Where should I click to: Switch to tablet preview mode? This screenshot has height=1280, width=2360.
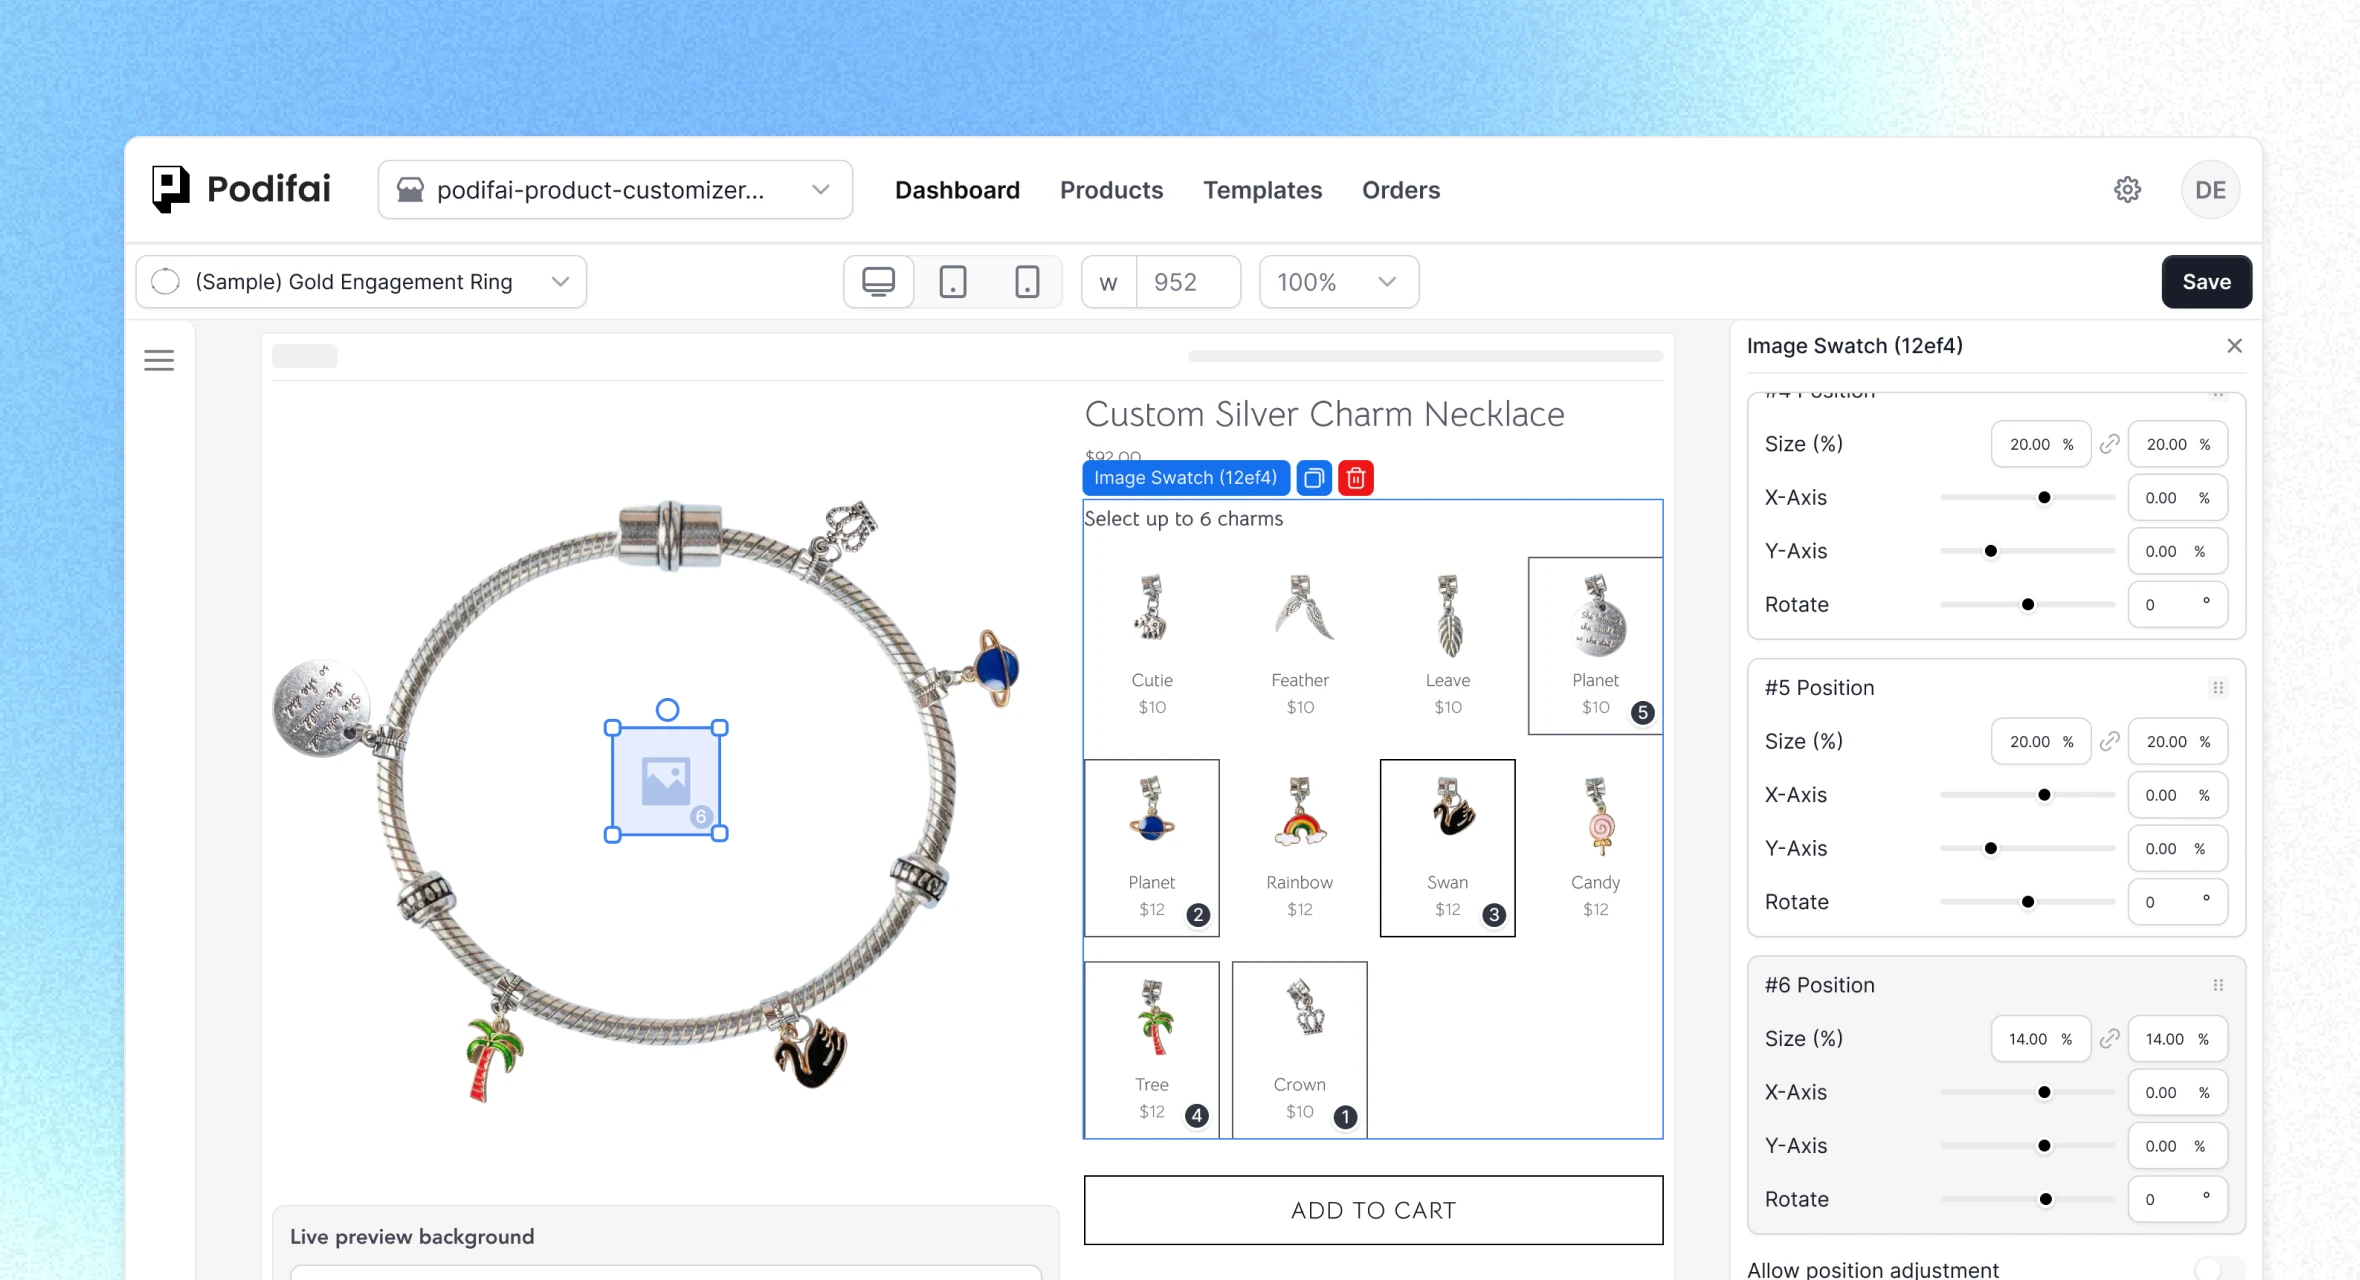[952, 281]
